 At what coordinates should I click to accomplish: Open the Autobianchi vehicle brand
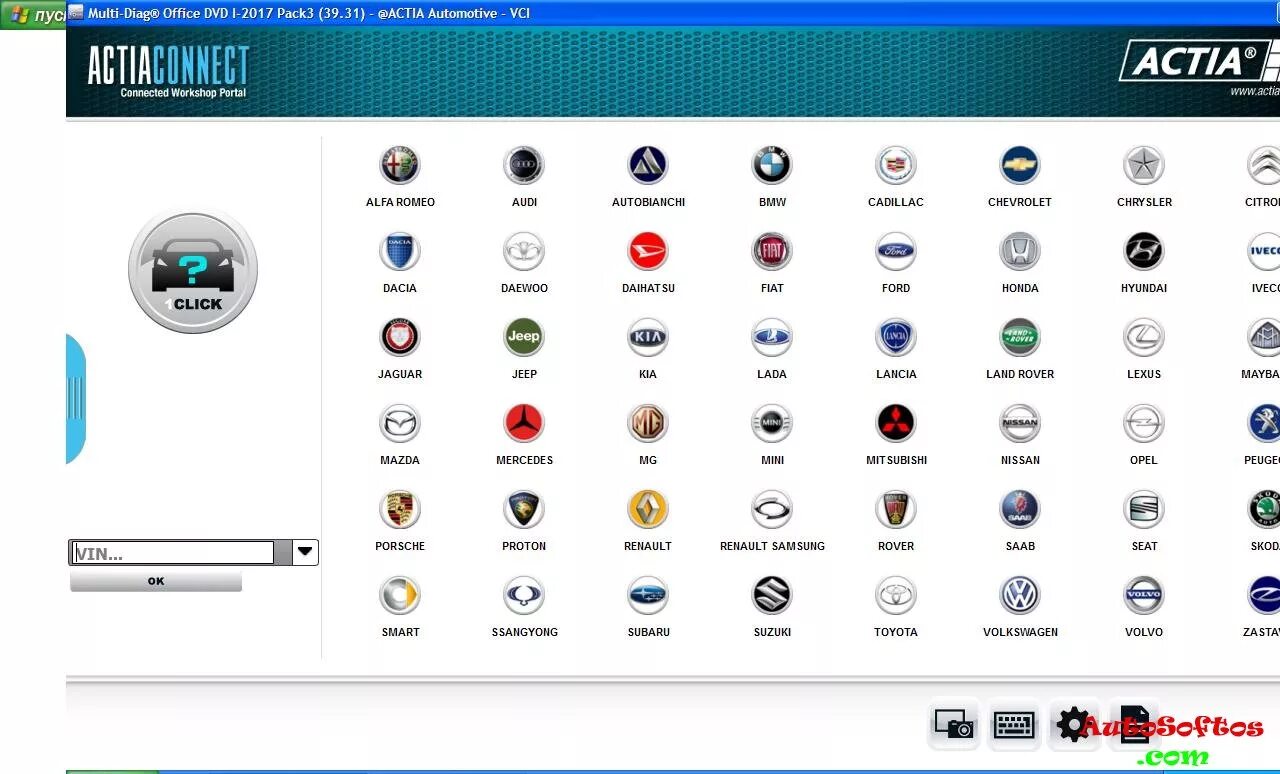point(648,165)
